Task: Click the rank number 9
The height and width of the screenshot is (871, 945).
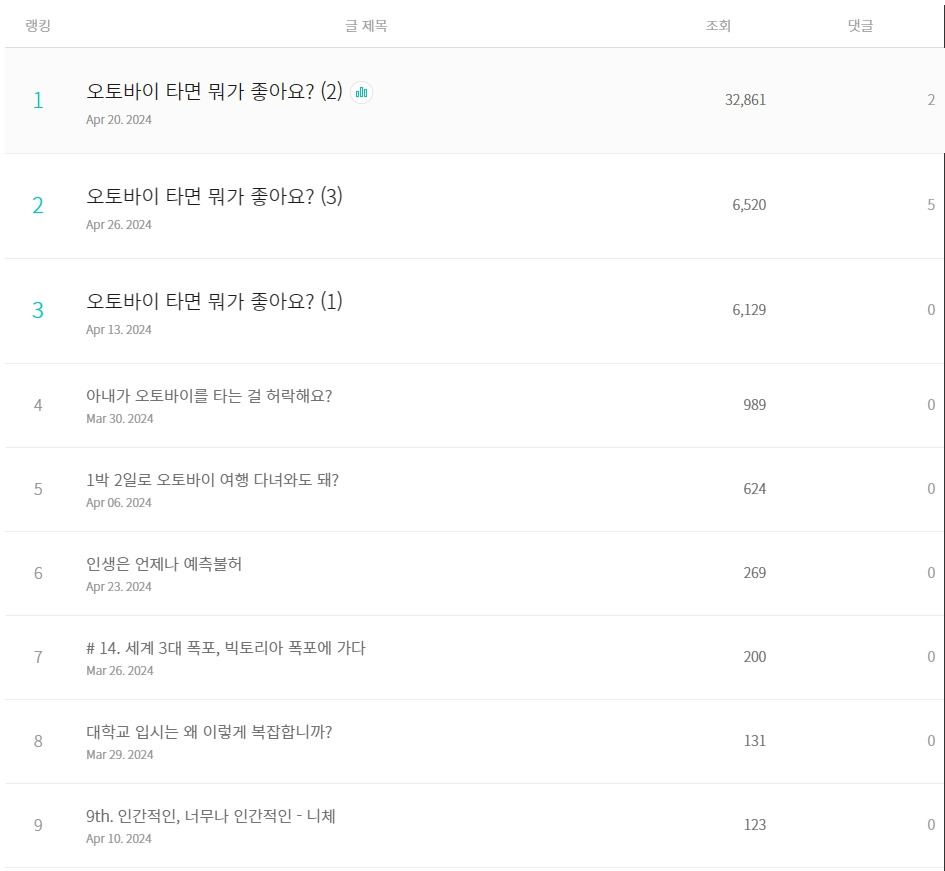Action: click(38, 825)
